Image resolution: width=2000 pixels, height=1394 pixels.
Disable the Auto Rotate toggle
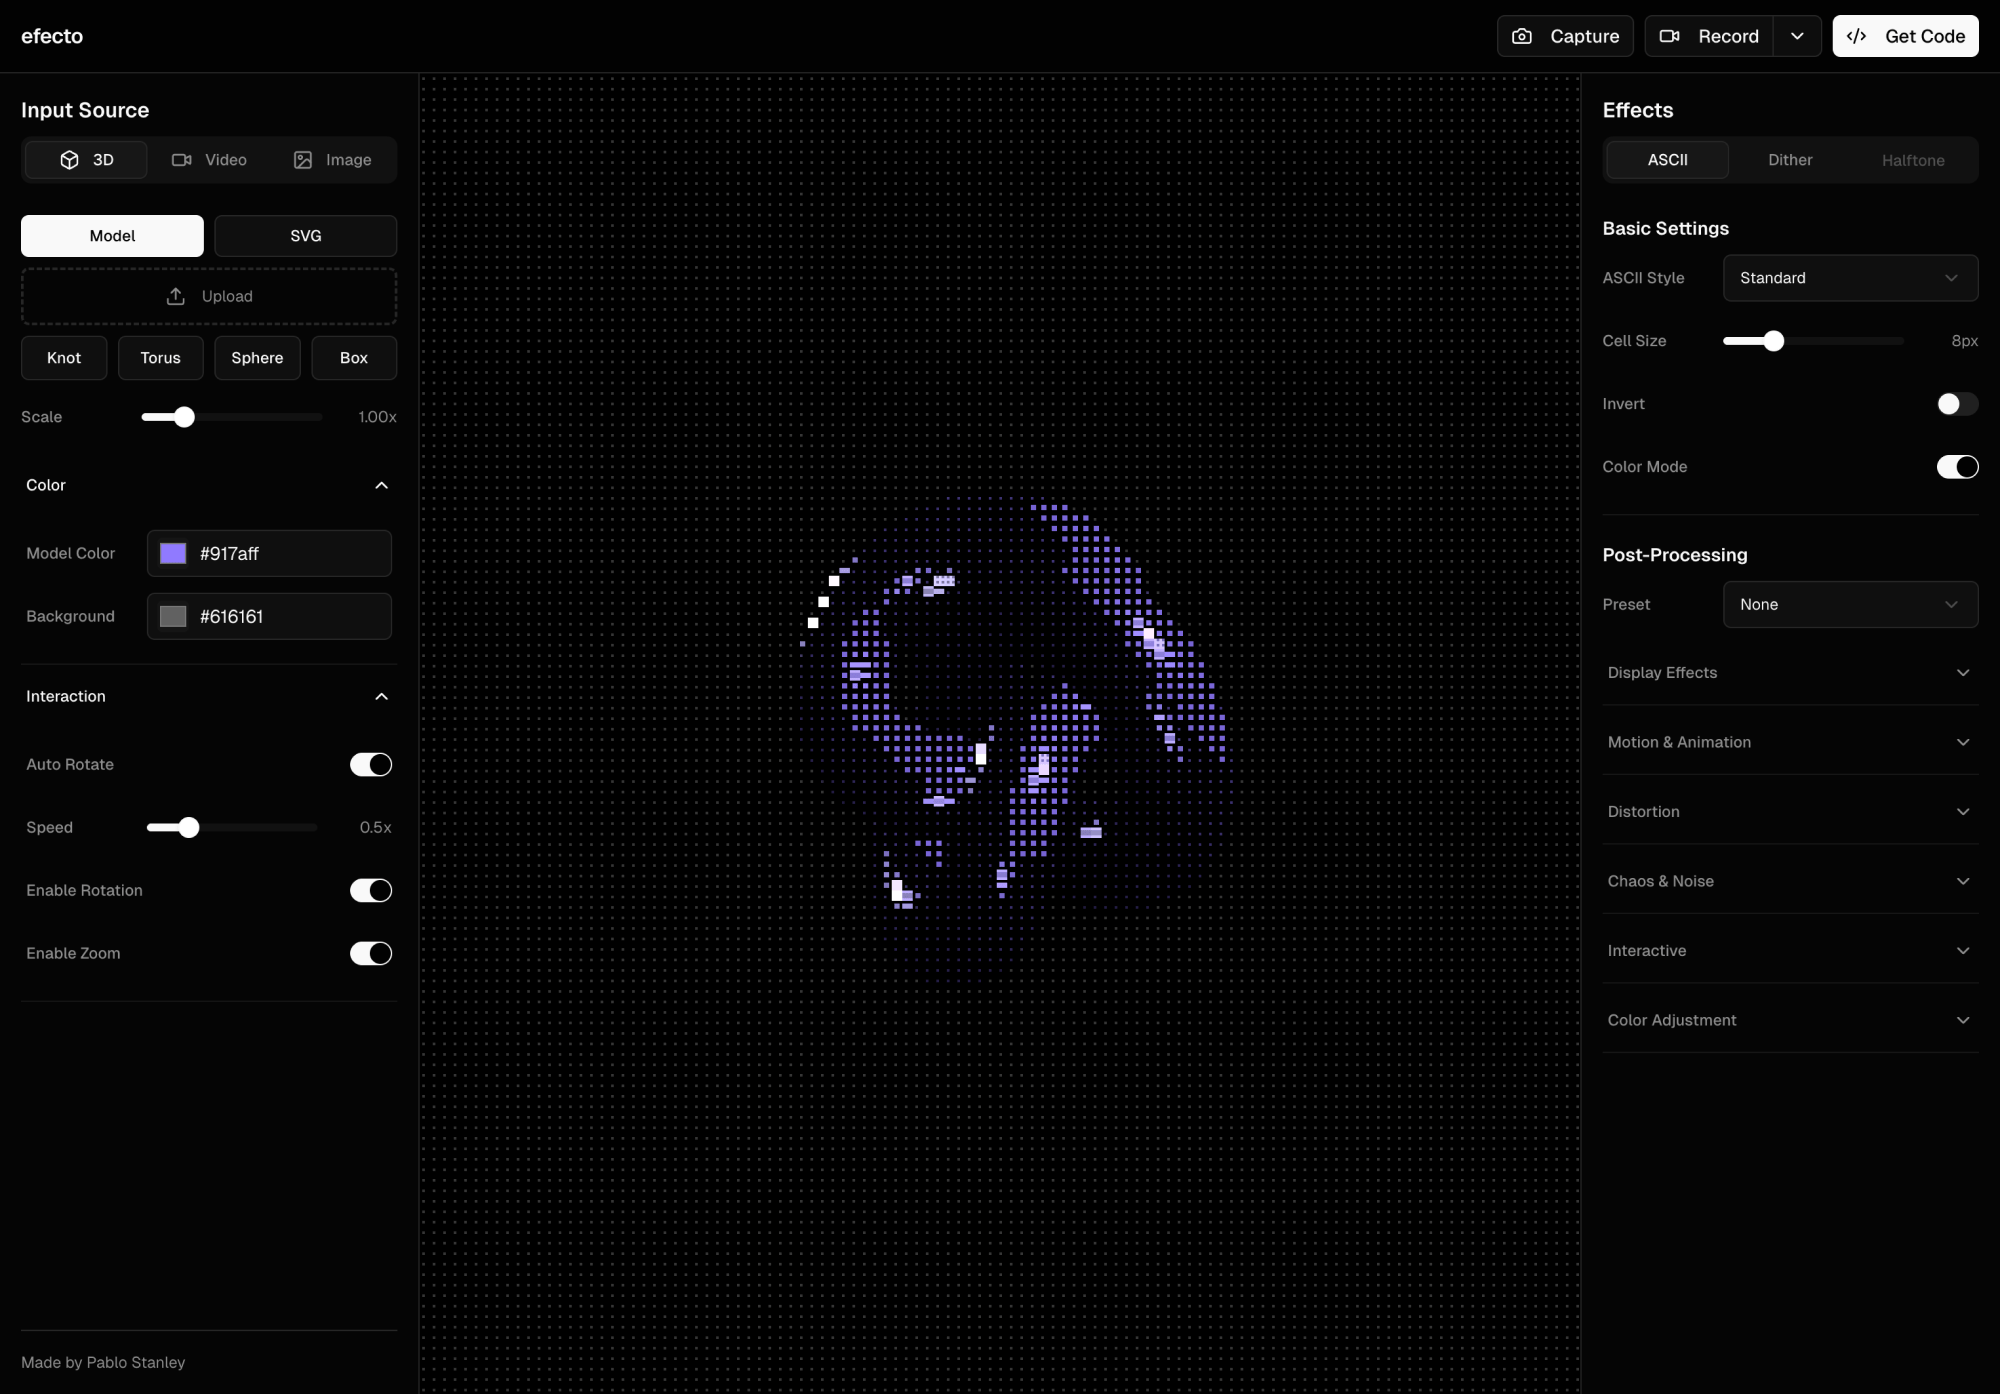(x=370, y=764)
